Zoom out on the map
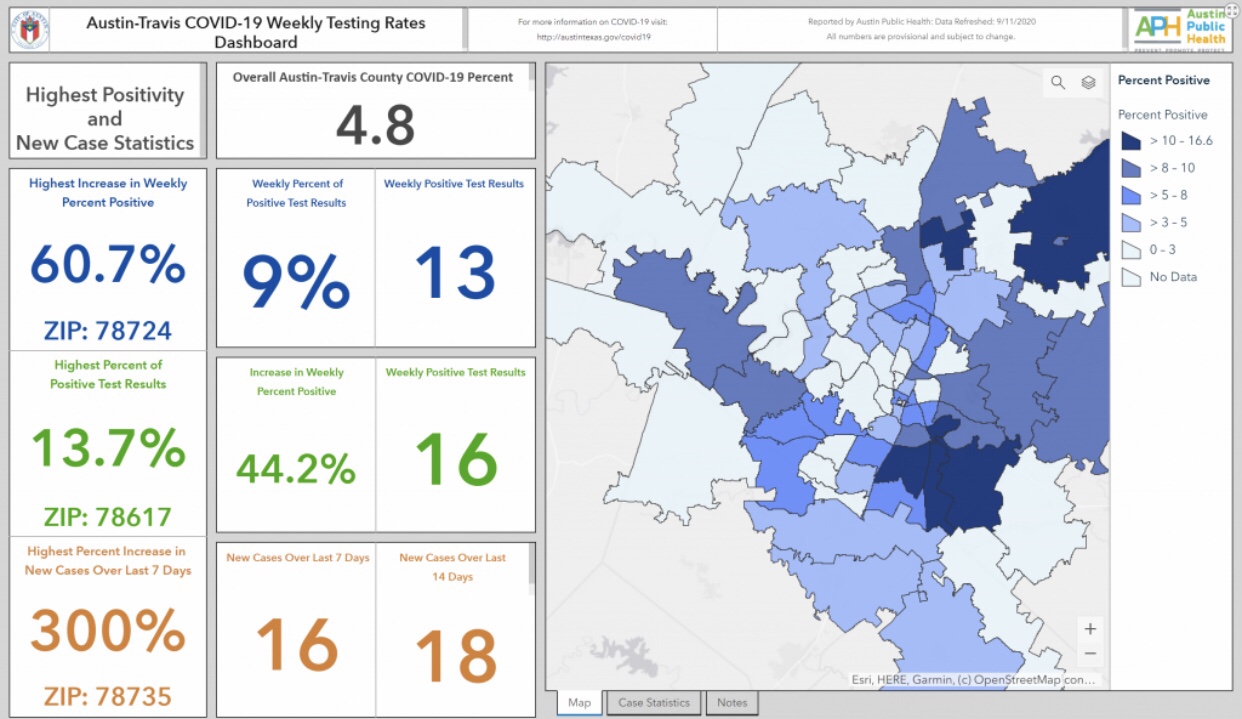Image resolution: width=1242 pixels, height=719 pixels. pos(1090,654)
